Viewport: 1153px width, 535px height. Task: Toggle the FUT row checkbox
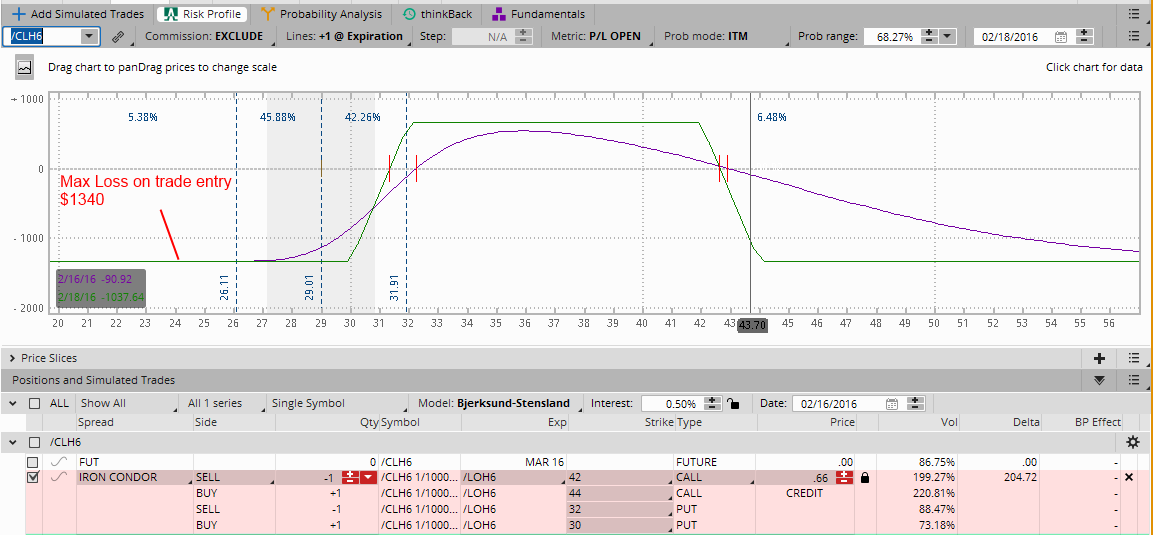(32, 462)
